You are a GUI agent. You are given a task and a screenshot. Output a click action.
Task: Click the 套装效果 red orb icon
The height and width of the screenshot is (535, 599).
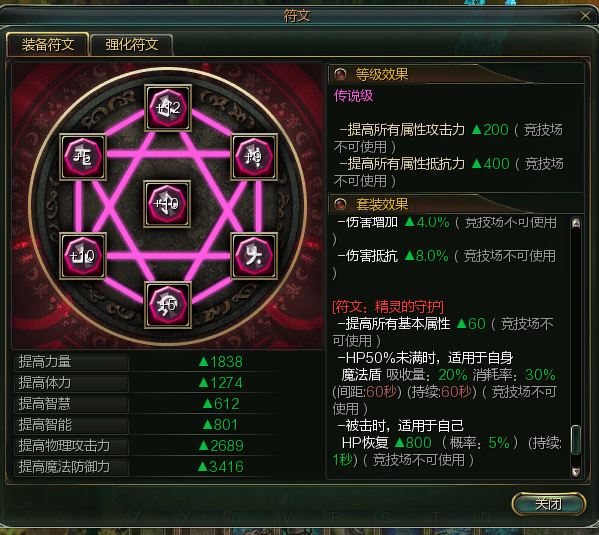[x=340, y=204]
